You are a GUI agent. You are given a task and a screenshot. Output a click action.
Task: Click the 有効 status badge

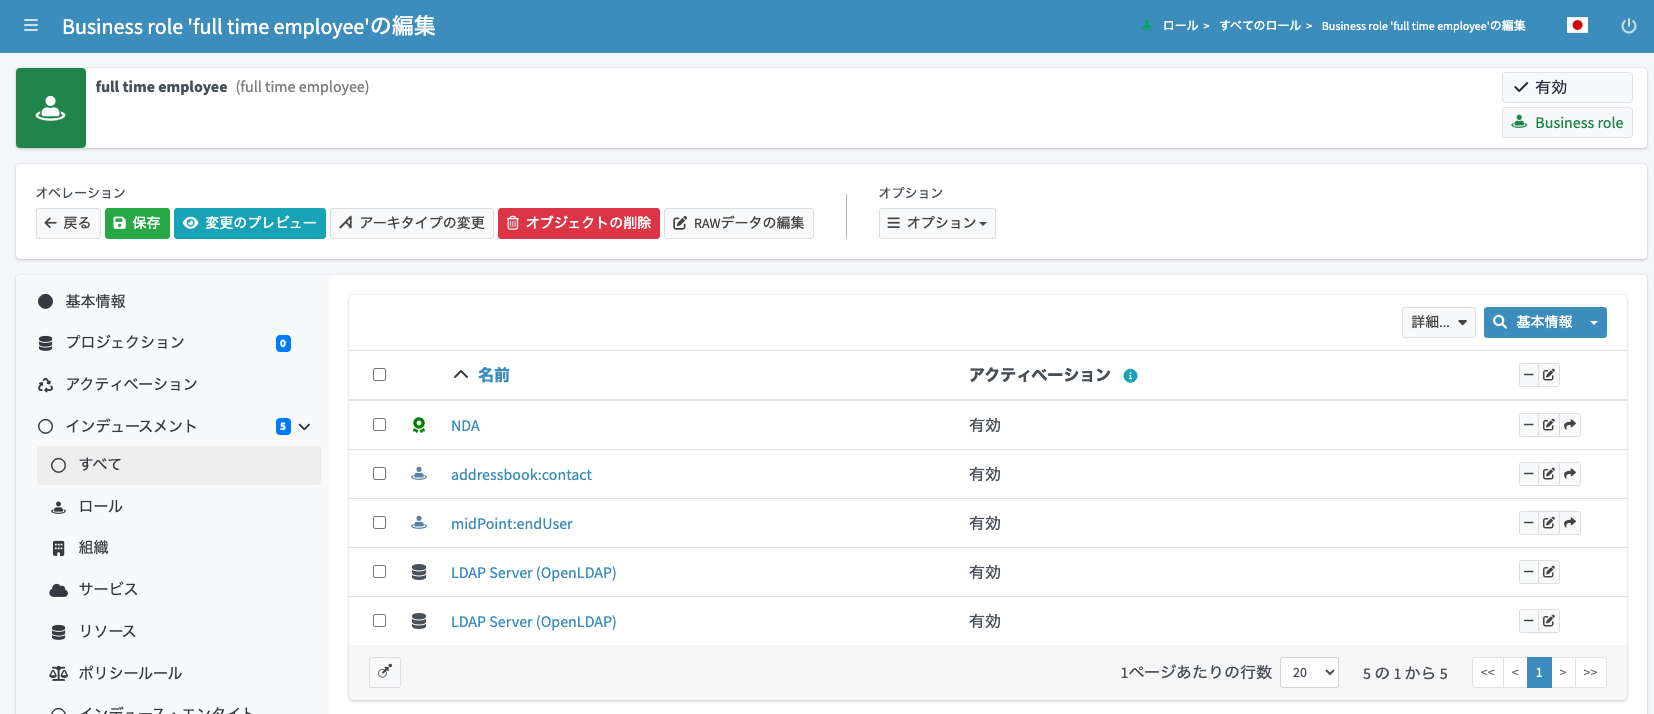click(1567, 87)
